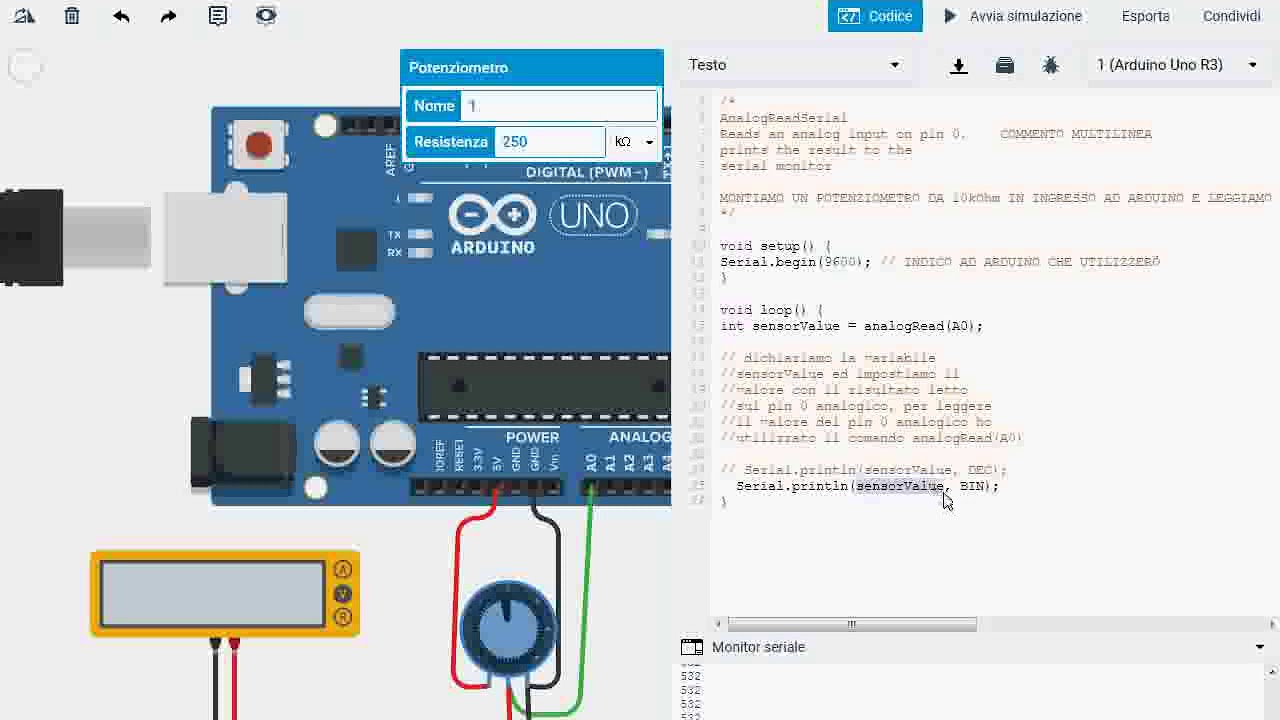Click void loop() line in editor

[771, 310]
